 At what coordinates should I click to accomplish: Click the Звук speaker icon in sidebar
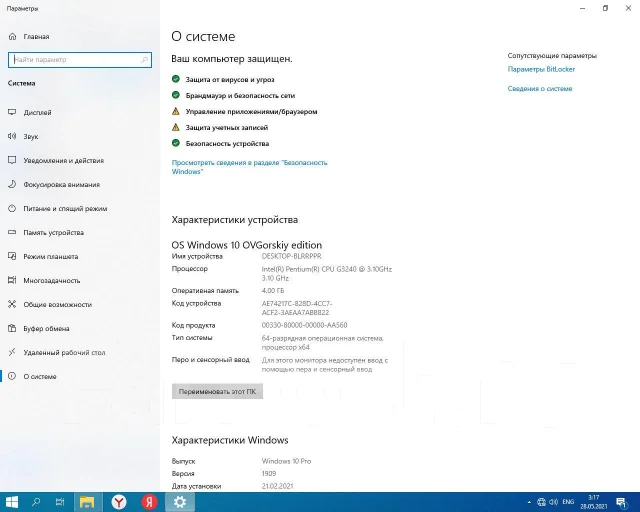pos(12,136)
